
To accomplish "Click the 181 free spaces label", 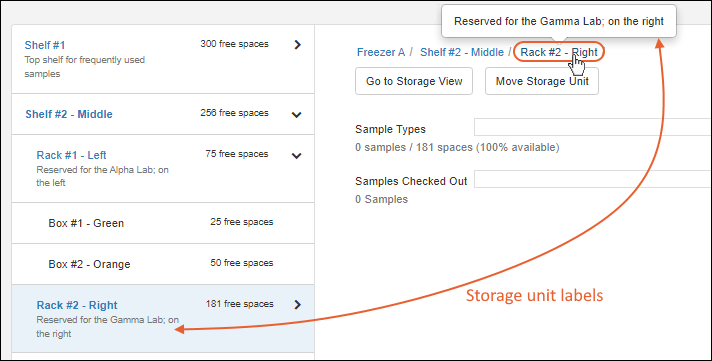I will coord(239,304).
